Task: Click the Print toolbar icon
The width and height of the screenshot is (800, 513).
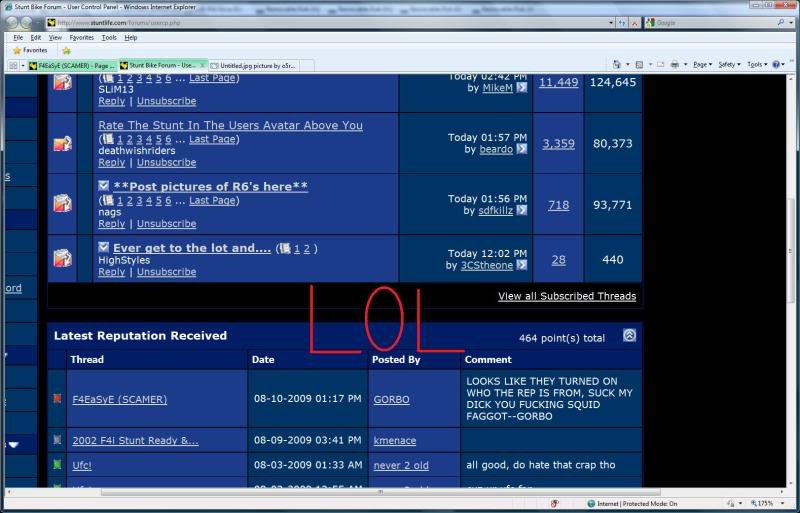Action: pyautogui.click(x=674, y=64)
